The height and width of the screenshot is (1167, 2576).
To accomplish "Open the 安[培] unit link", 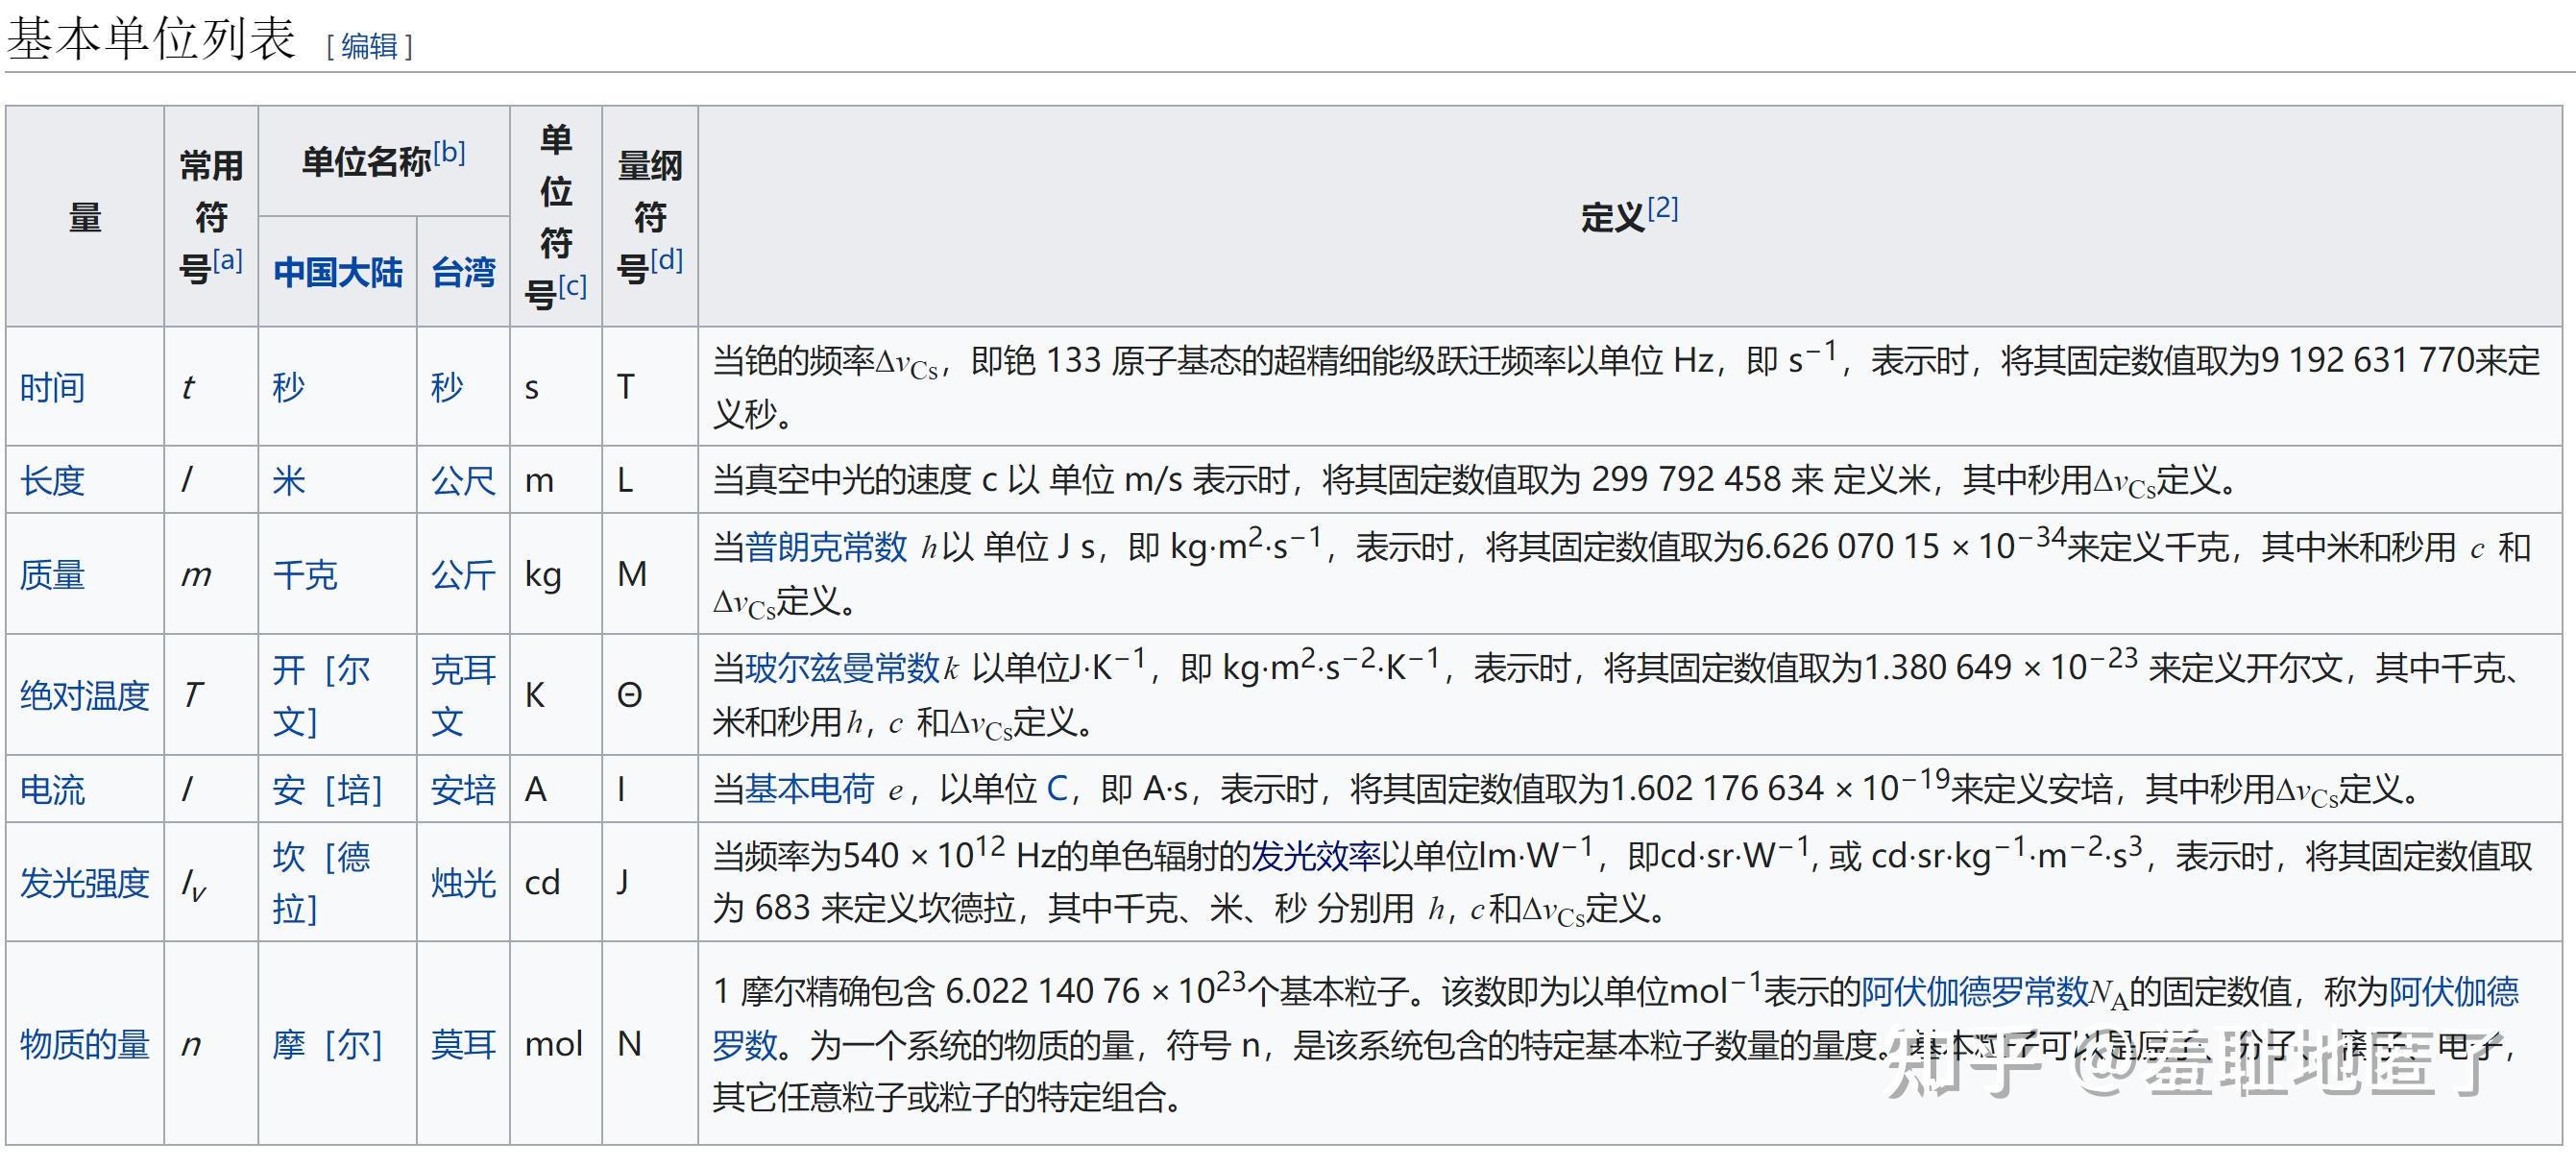I will point(328,790).
